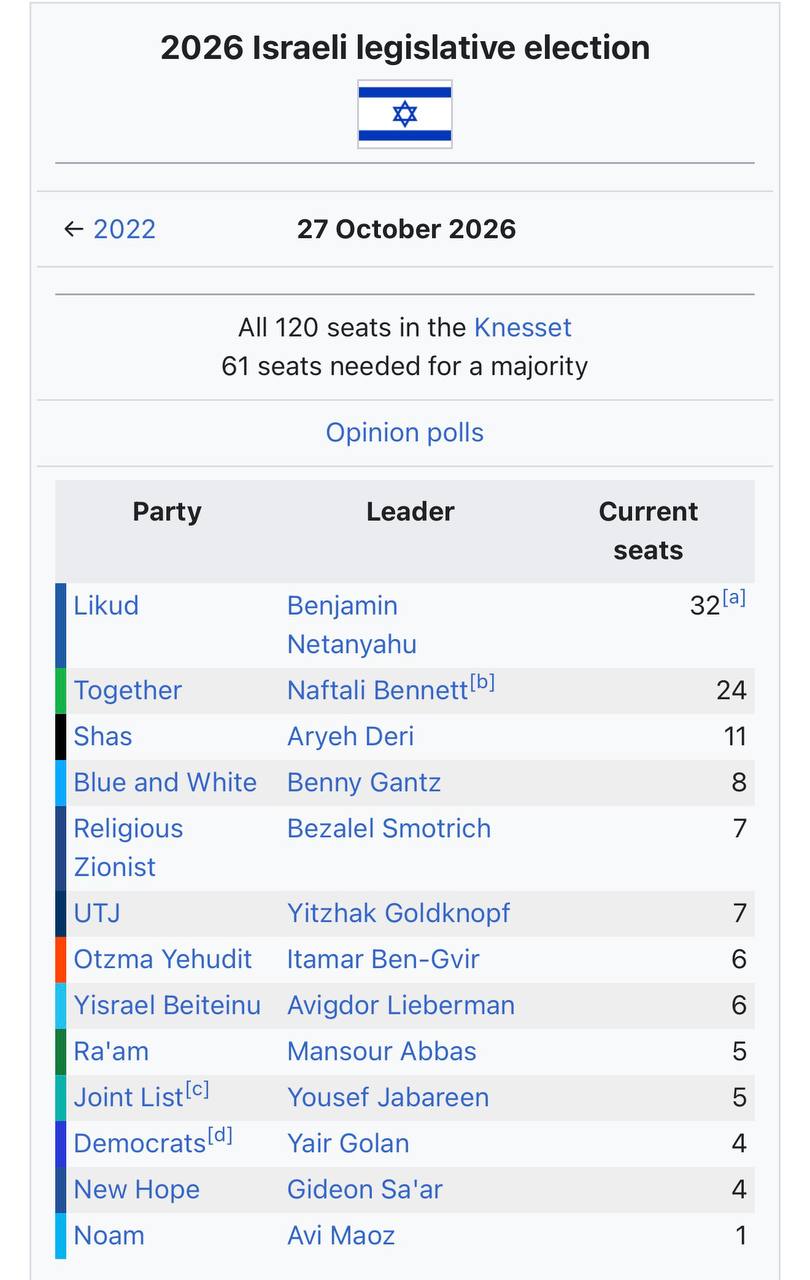This screenshot has height=1280, width=810.
Task: Click the Israeli flag image
Action: click(x=405, y=115)
